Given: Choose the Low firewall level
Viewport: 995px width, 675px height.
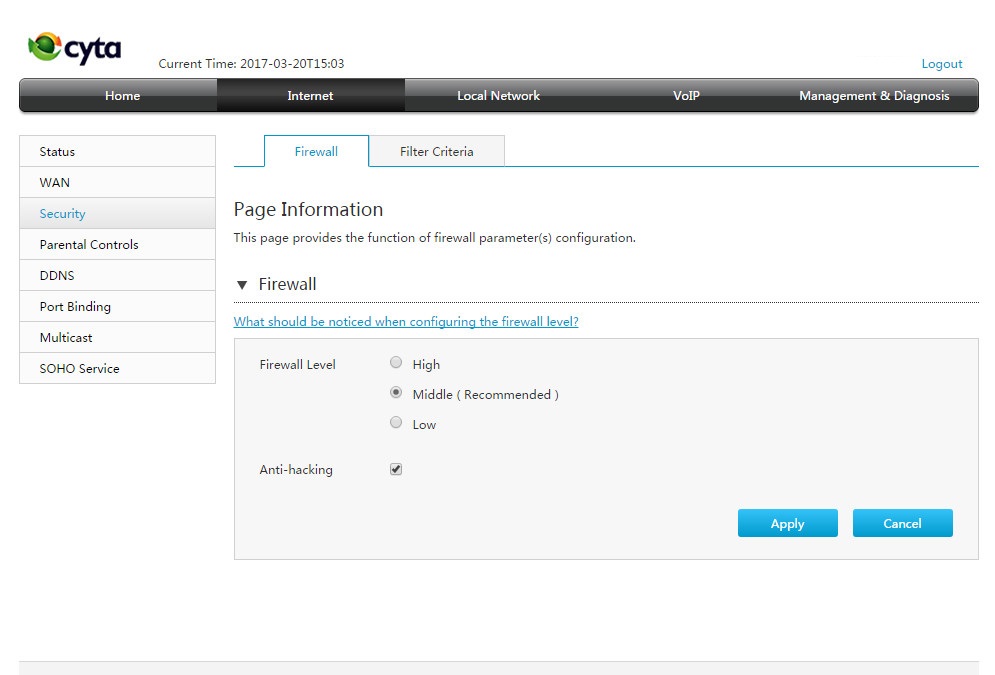Looking at the screenshot, I should pos(396,423).
